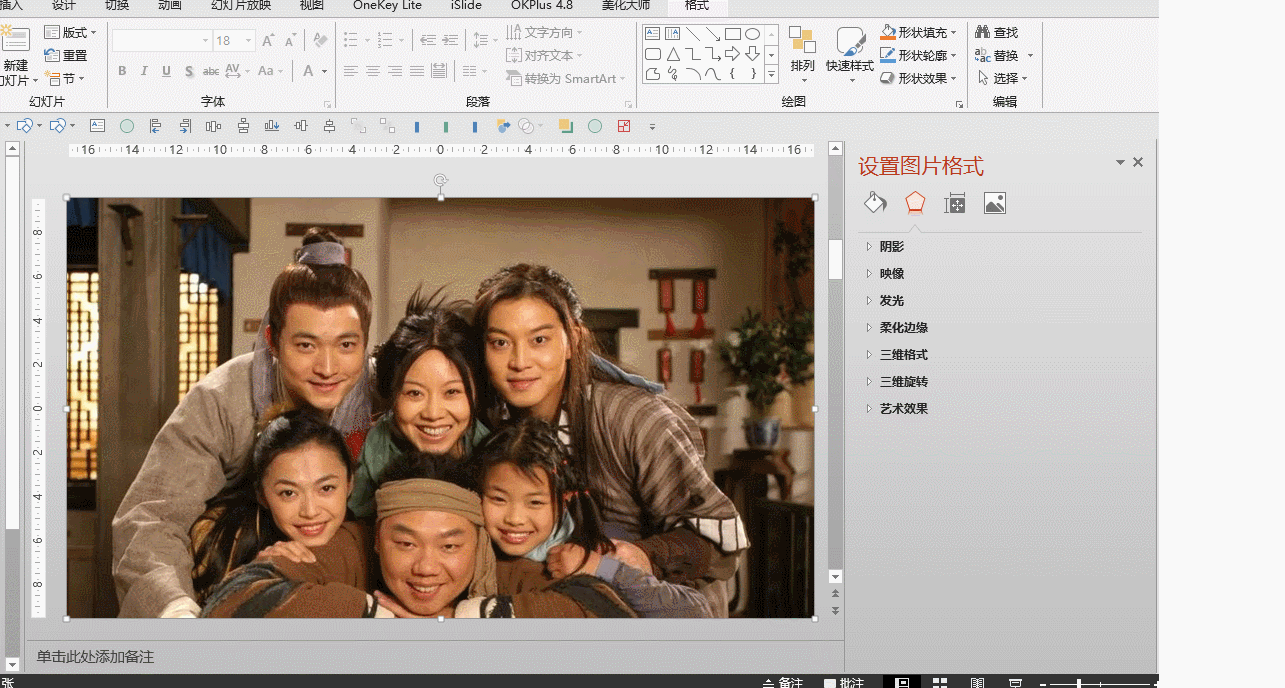Apply Underline formatting
Image resolution: width=1285 pixels, height=688 pixels.
(x=166, y=71)
